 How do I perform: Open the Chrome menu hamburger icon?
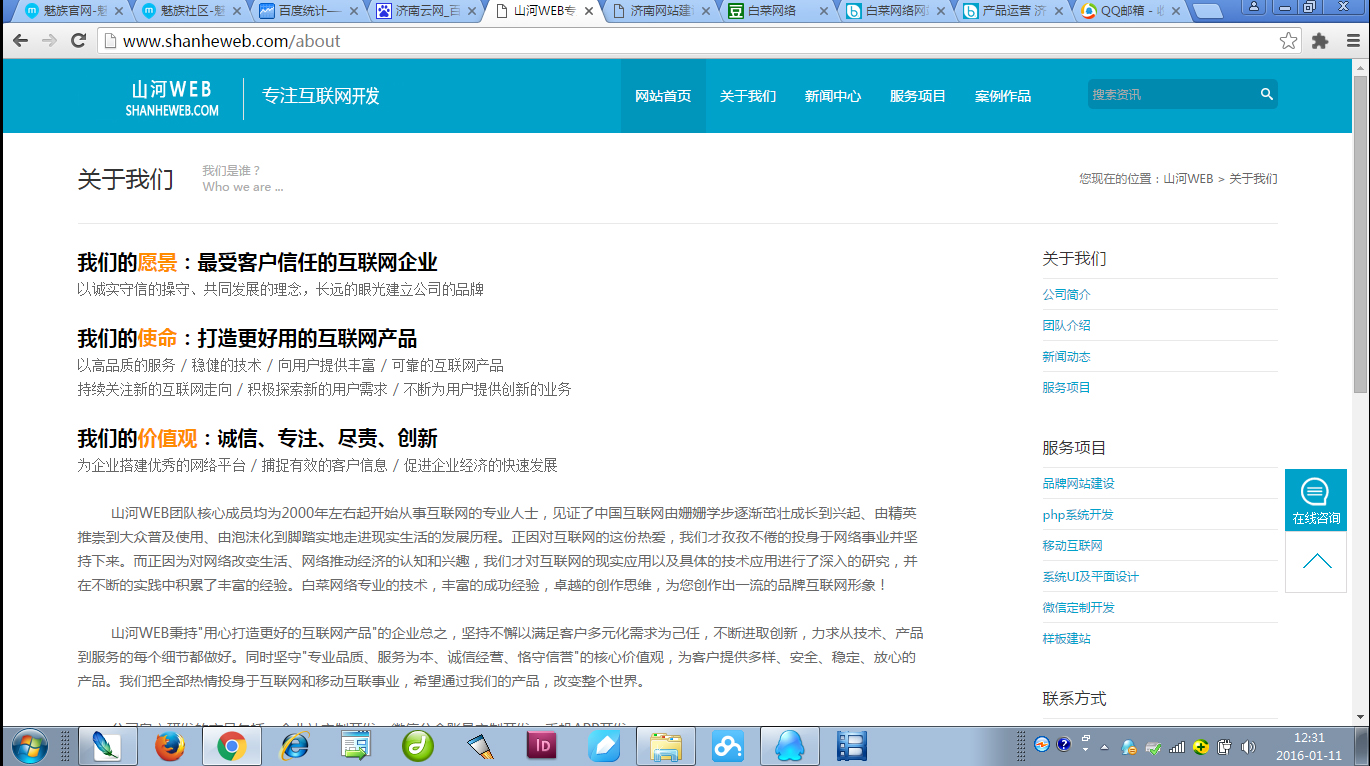1351,41
